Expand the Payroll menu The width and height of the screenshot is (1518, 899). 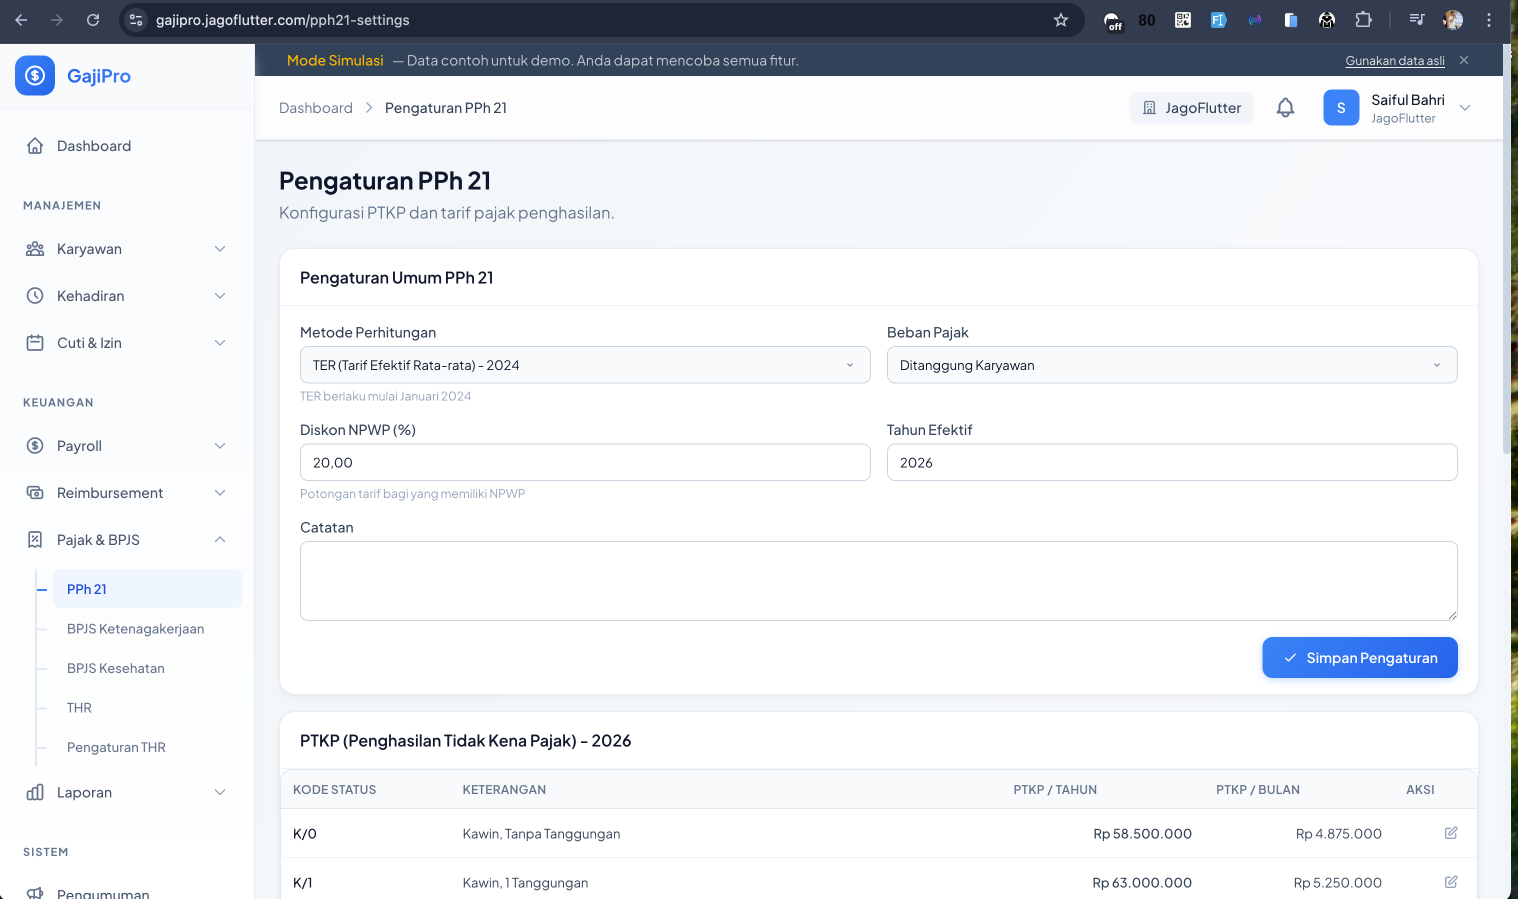pos(127,446)
